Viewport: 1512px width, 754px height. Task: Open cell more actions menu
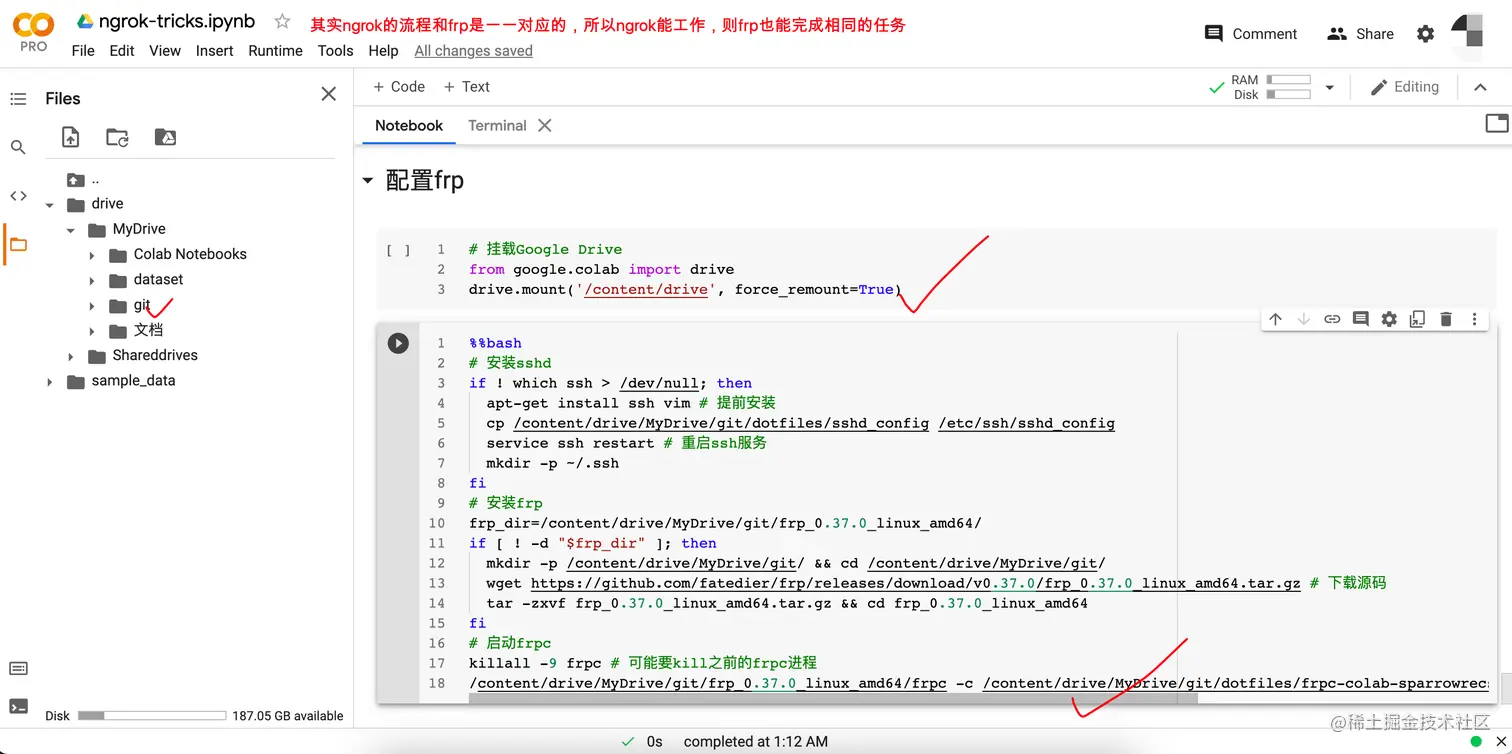pyautogui.click(x=1475, y=318)
